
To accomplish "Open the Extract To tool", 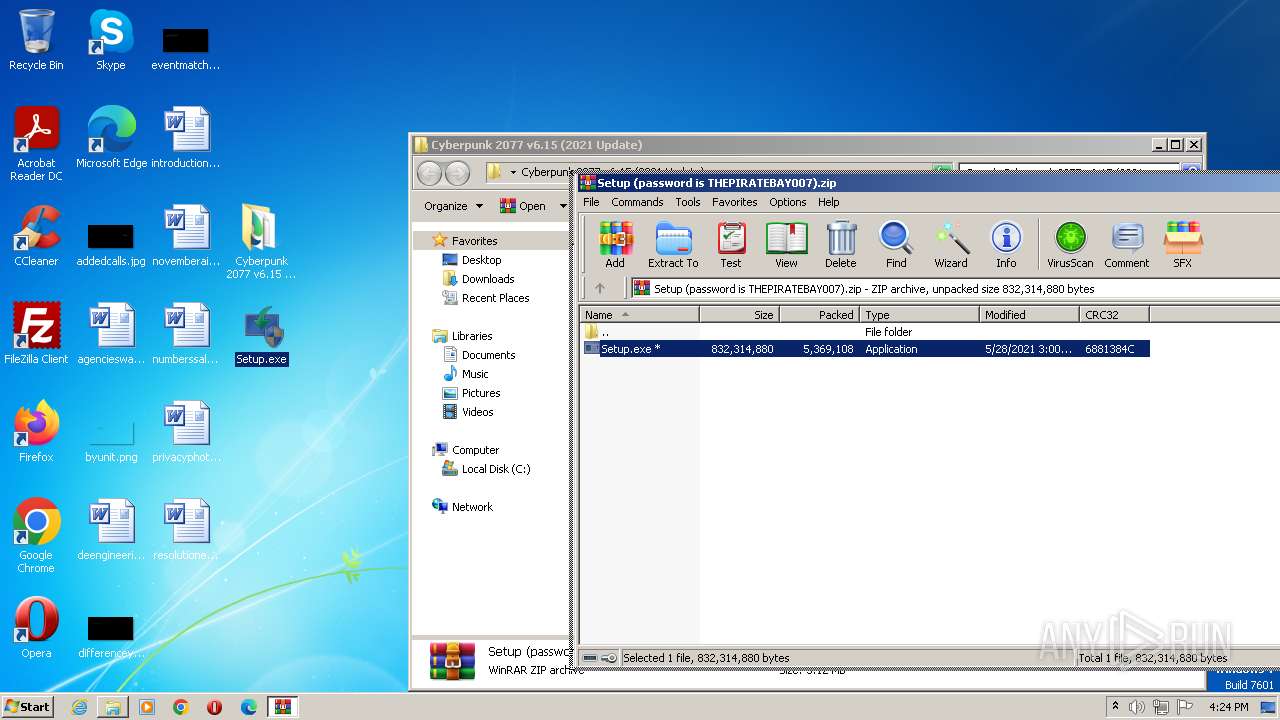I will pos(673,245).
